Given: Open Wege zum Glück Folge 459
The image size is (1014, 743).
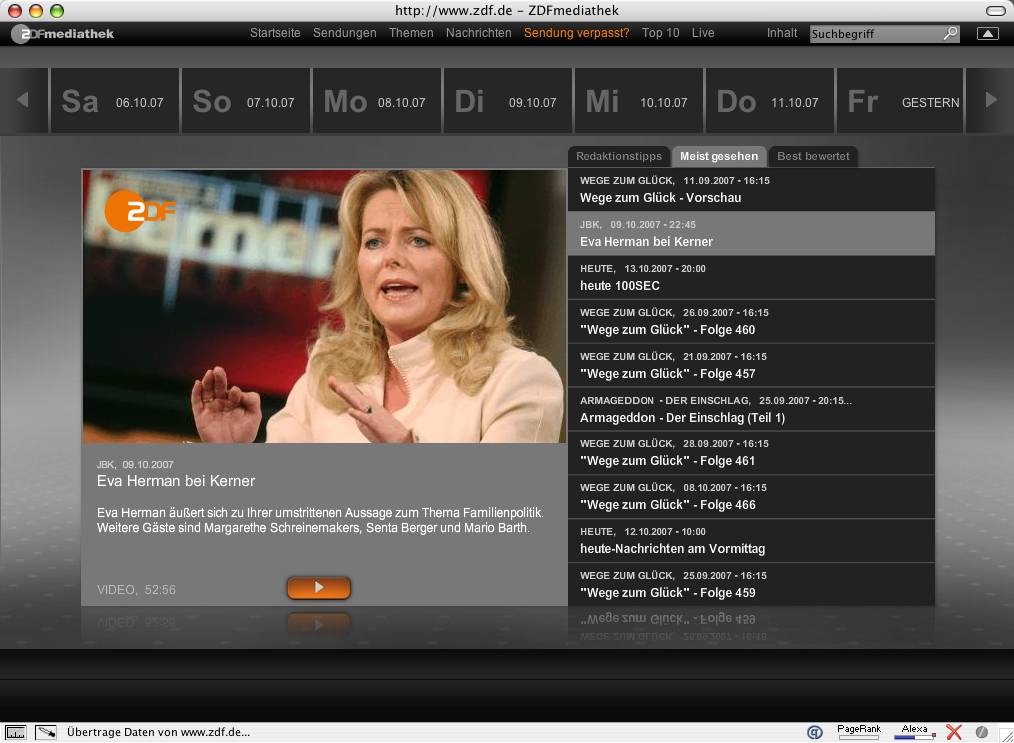Looking at the screenshot, I should pyautogui.click(x=751, y=585).
